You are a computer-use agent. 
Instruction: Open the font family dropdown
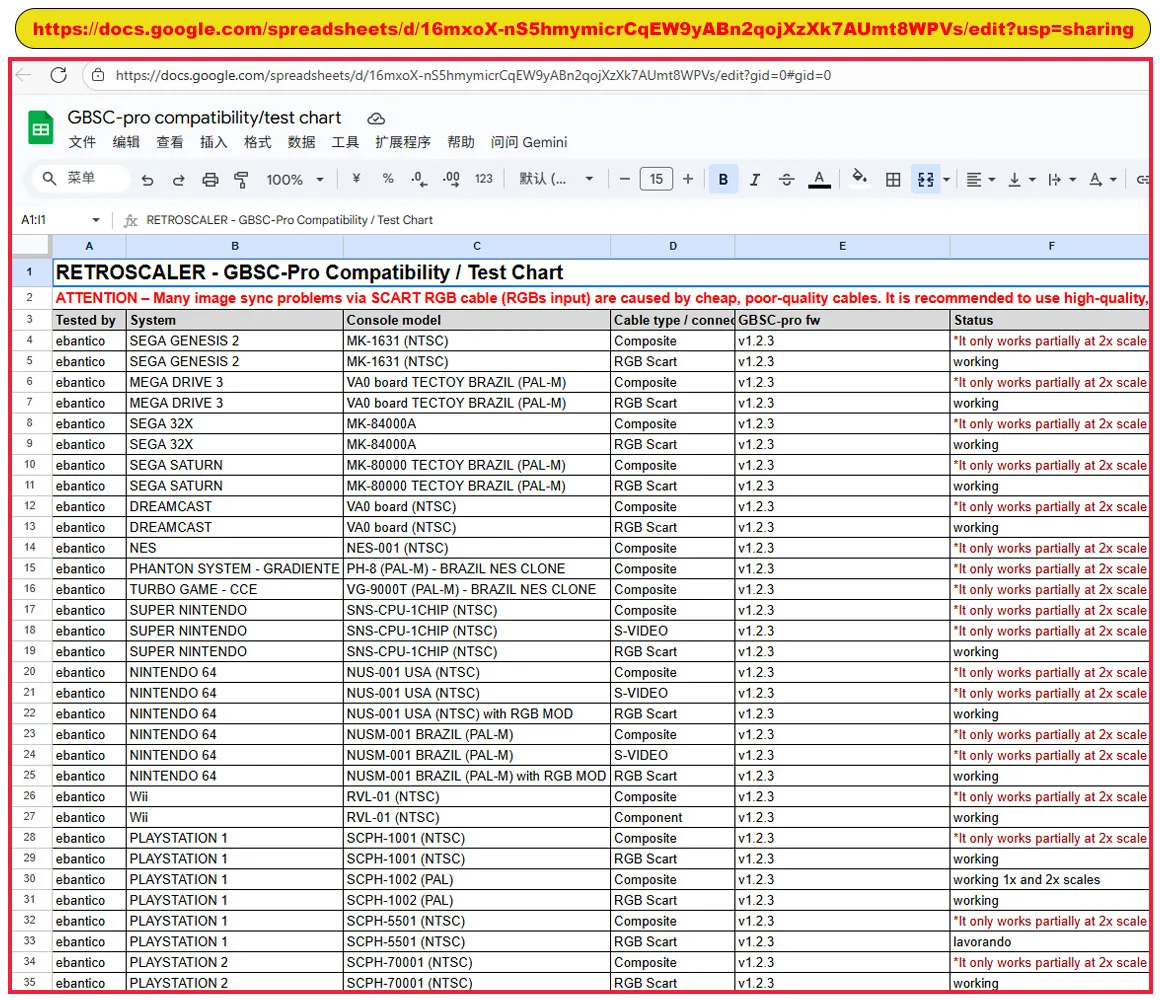pyautogui.click(x=556, y=179)
